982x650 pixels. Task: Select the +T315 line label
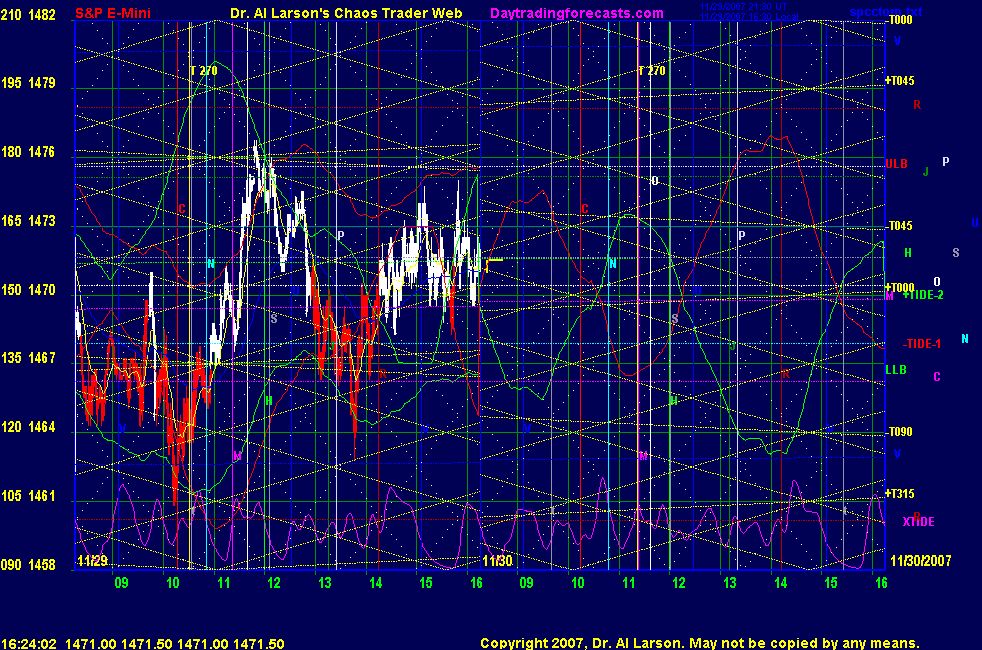tap(900, 493)
